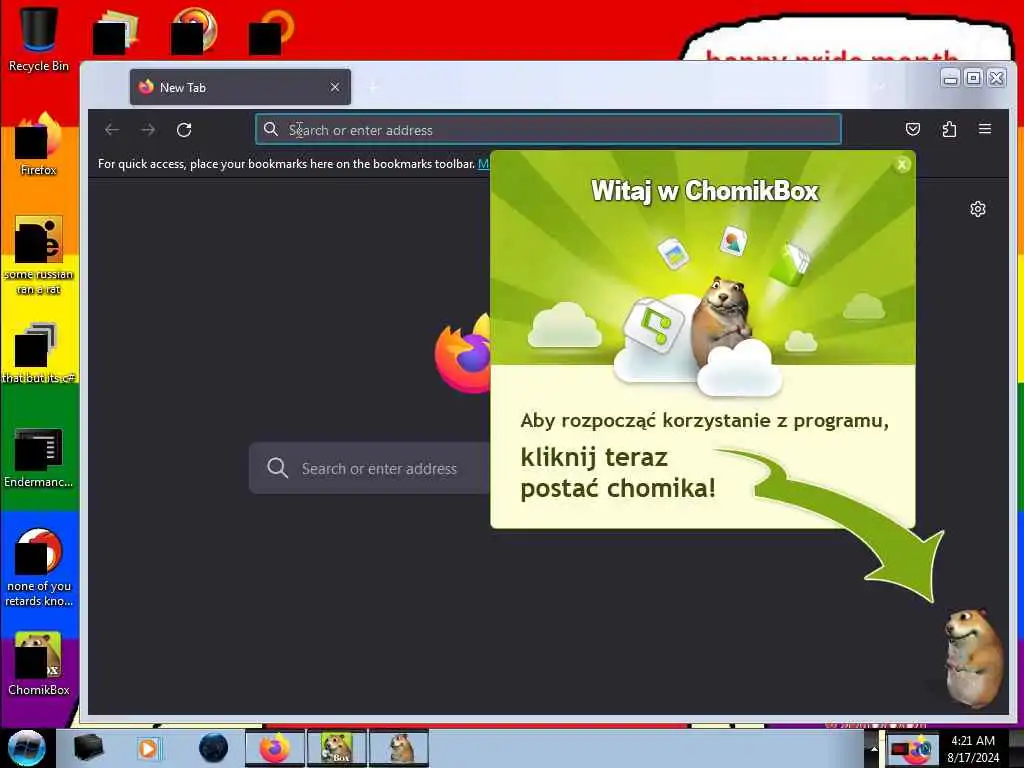Click the Firefox taskbar button

[275, 748]
